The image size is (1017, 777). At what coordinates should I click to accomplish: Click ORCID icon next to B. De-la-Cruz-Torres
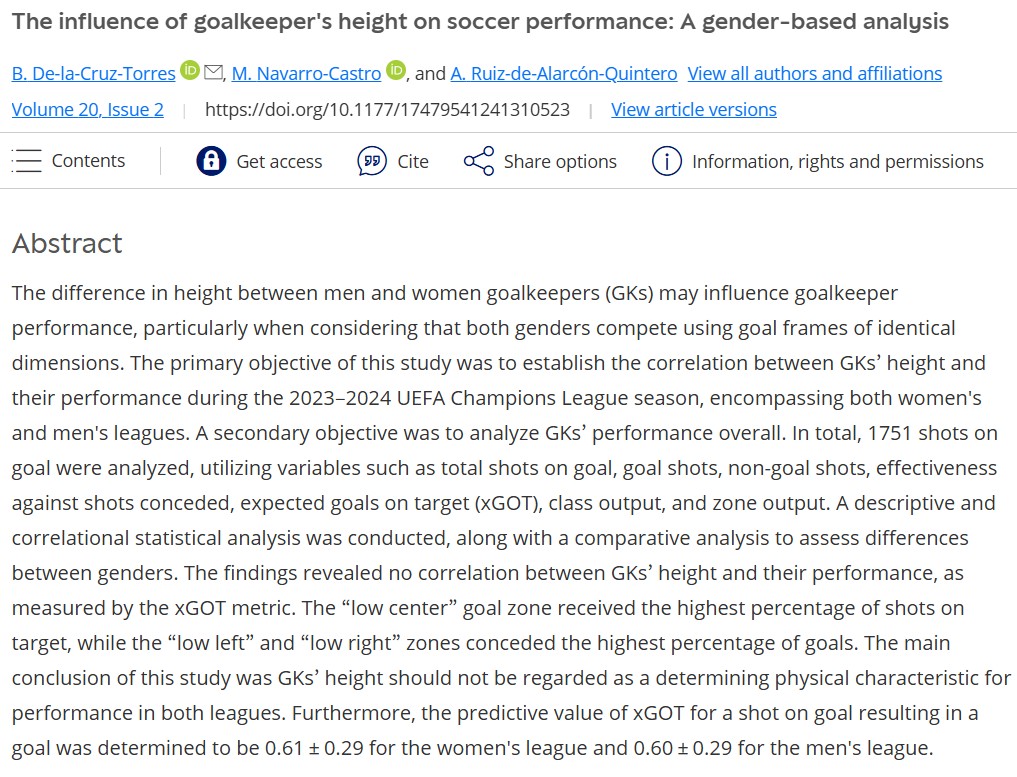[x=190, y=69]
